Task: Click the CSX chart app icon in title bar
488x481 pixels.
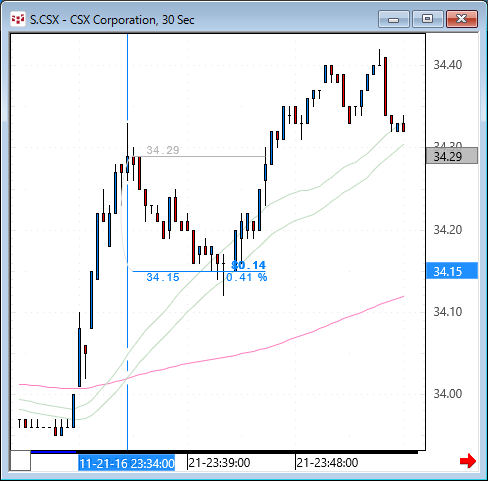Action: (x=17, y=20)
